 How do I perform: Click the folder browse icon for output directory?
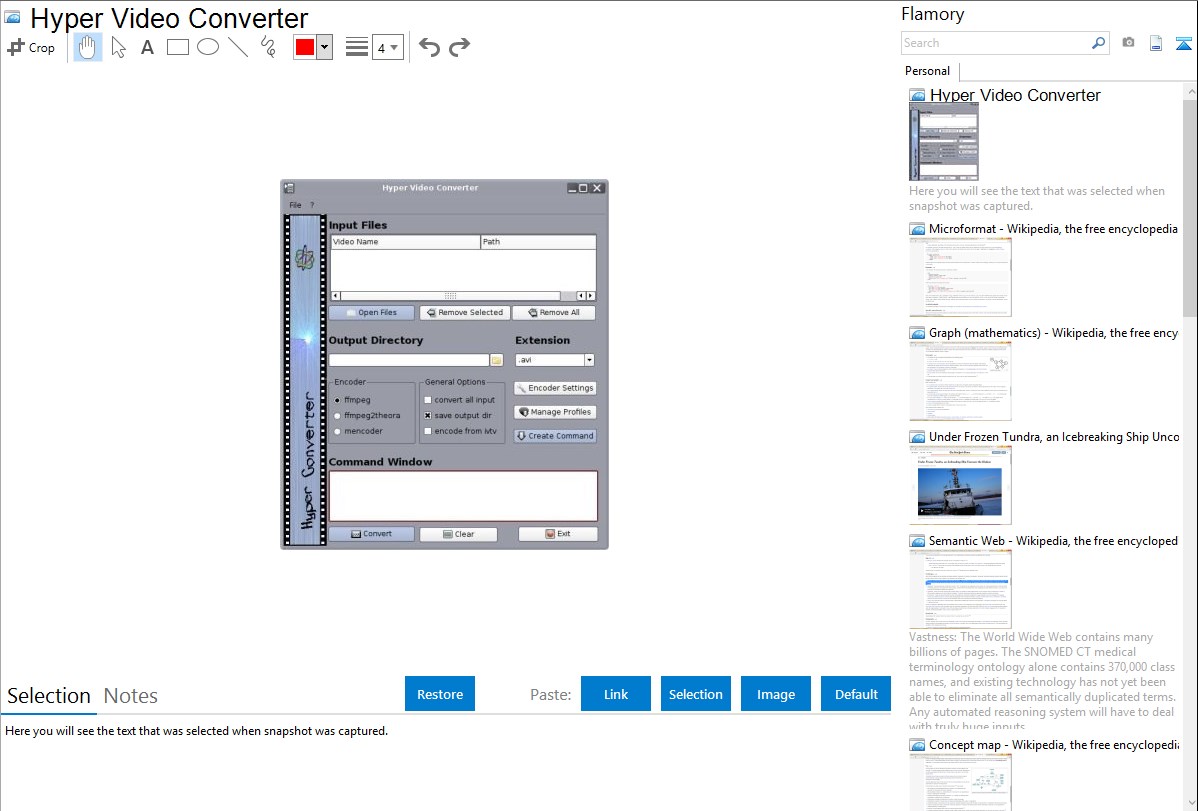497,360
